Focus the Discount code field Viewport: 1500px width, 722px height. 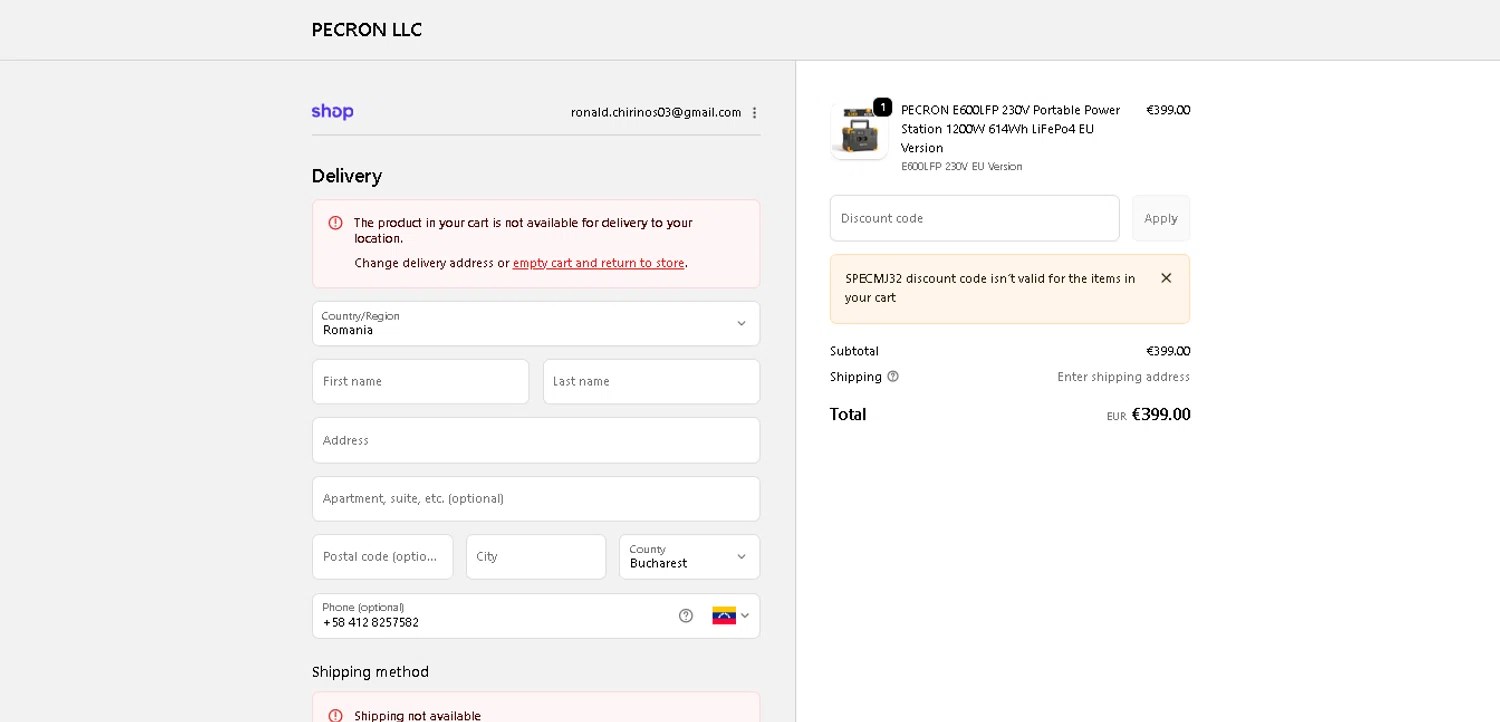[x=974, y=218]
